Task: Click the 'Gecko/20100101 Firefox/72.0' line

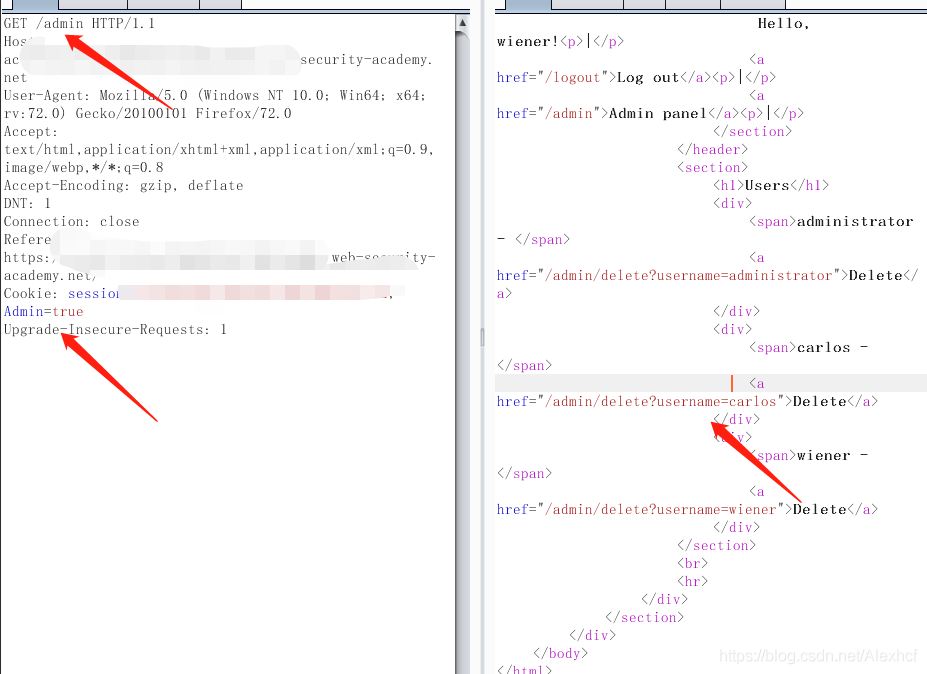Action: coord(148,114)
